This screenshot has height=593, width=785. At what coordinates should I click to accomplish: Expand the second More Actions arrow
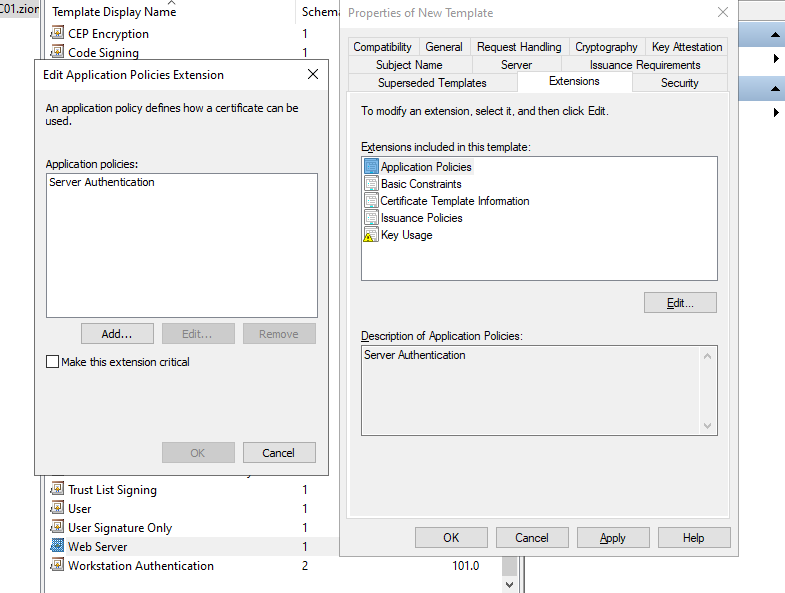775,112
